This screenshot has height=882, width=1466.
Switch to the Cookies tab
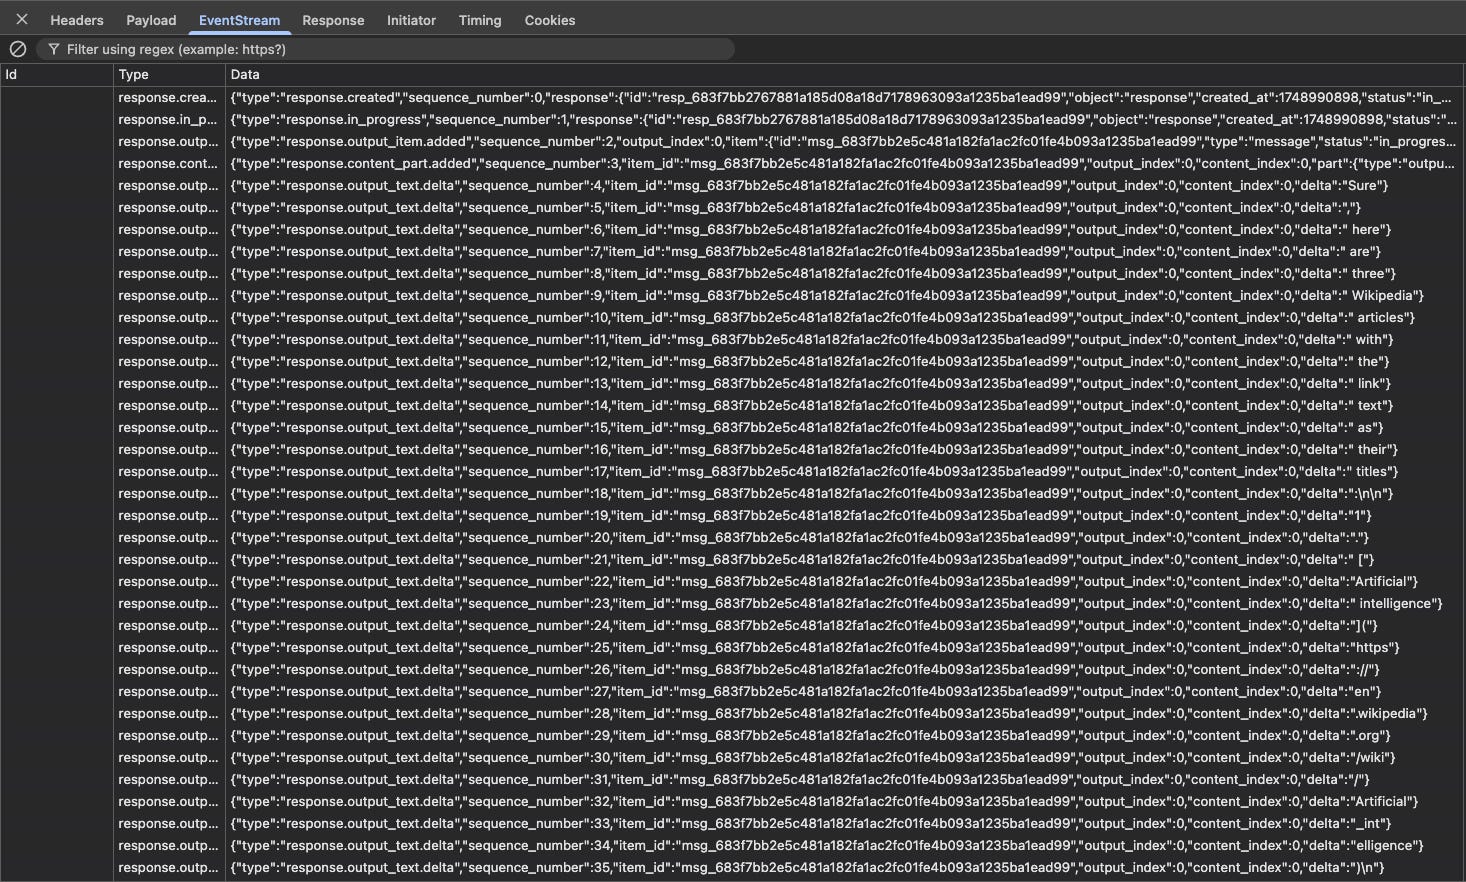549,19
